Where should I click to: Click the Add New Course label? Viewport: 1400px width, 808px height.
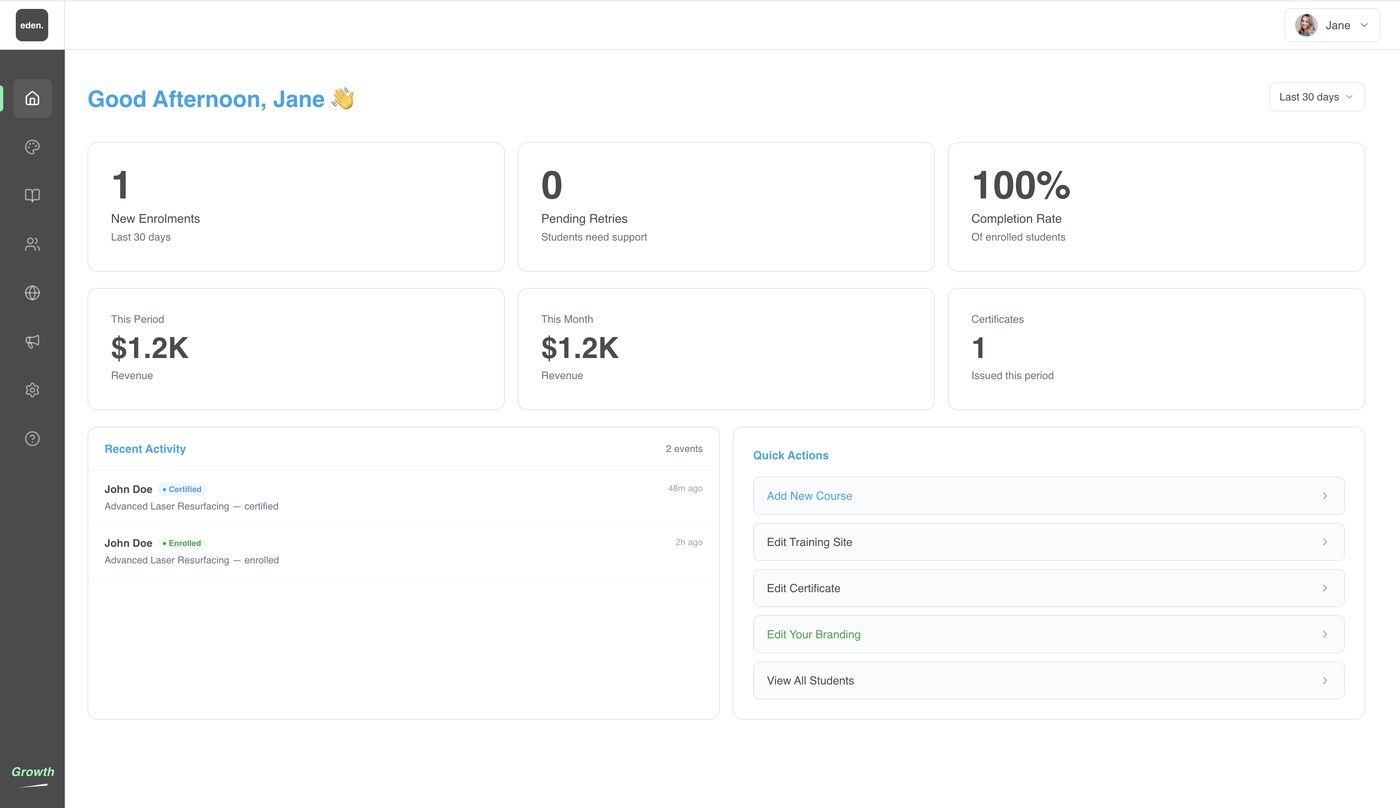tap(809, 496)
